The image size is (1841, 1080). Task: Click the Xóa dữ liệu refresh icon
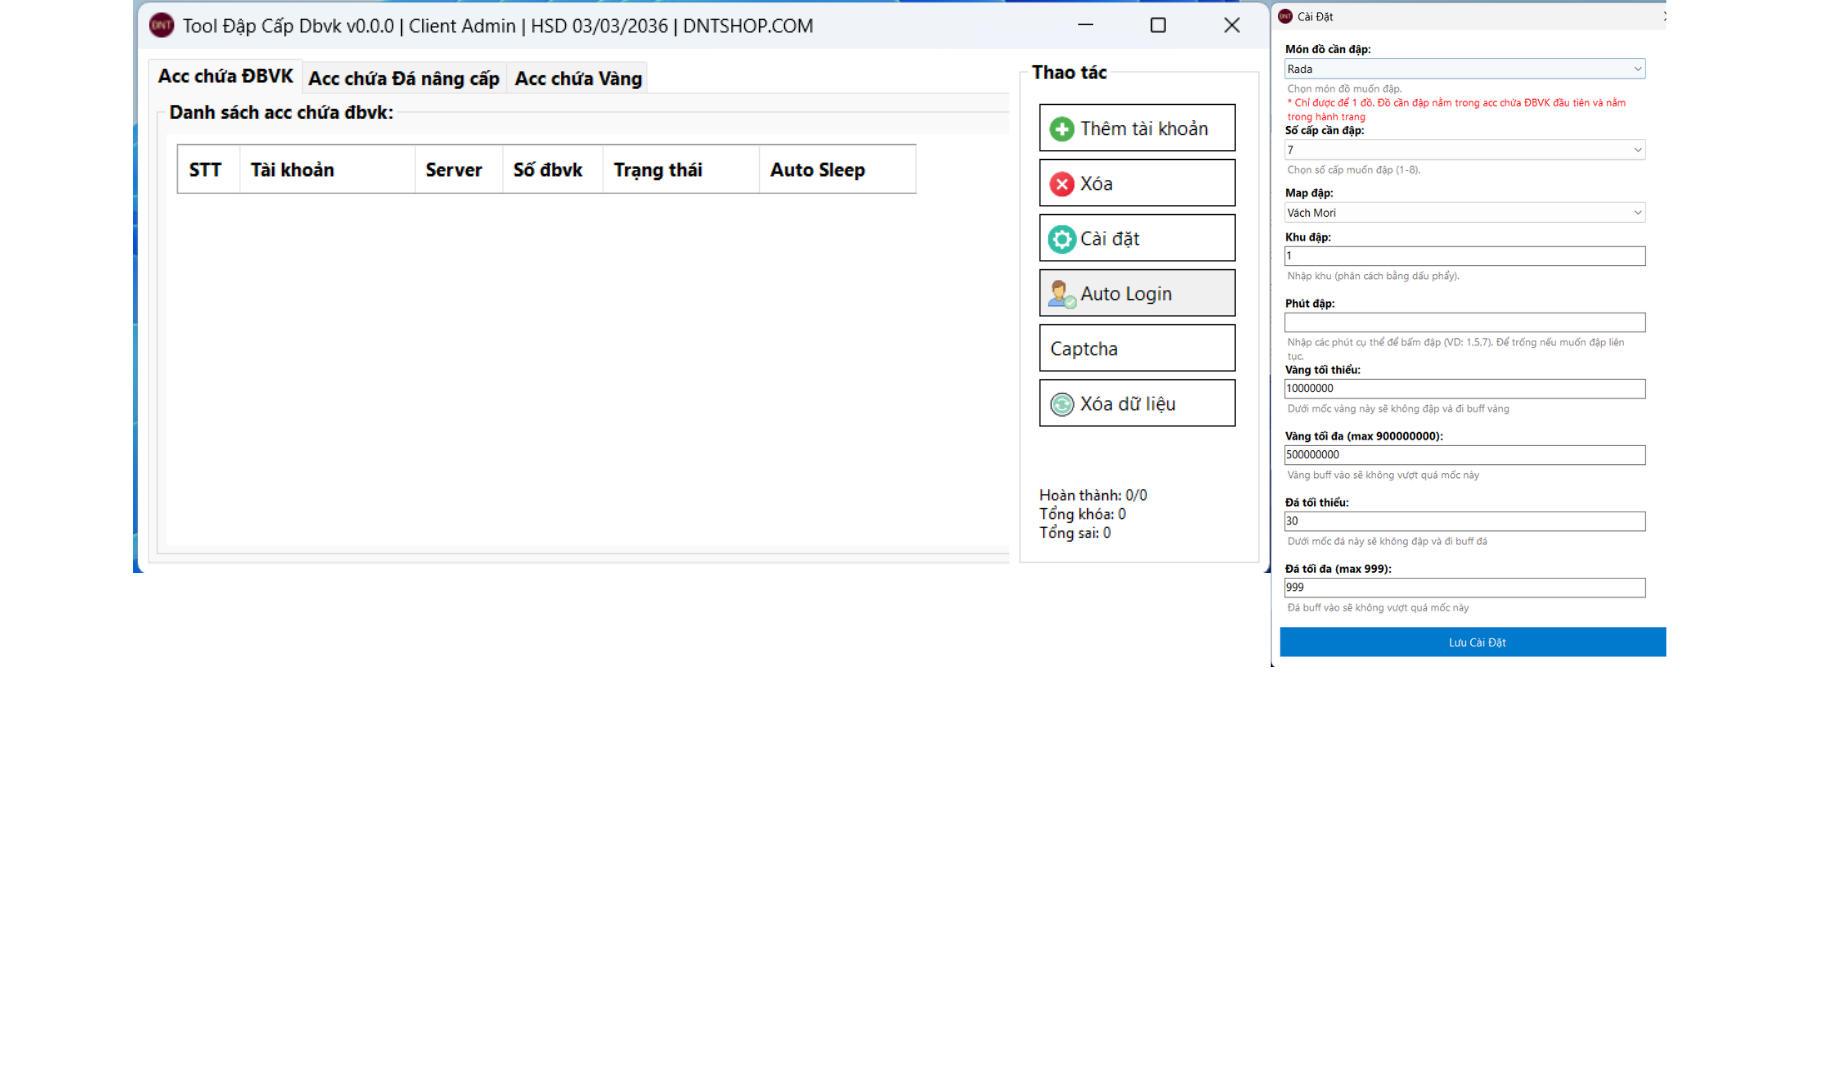tap(1061, 404)
